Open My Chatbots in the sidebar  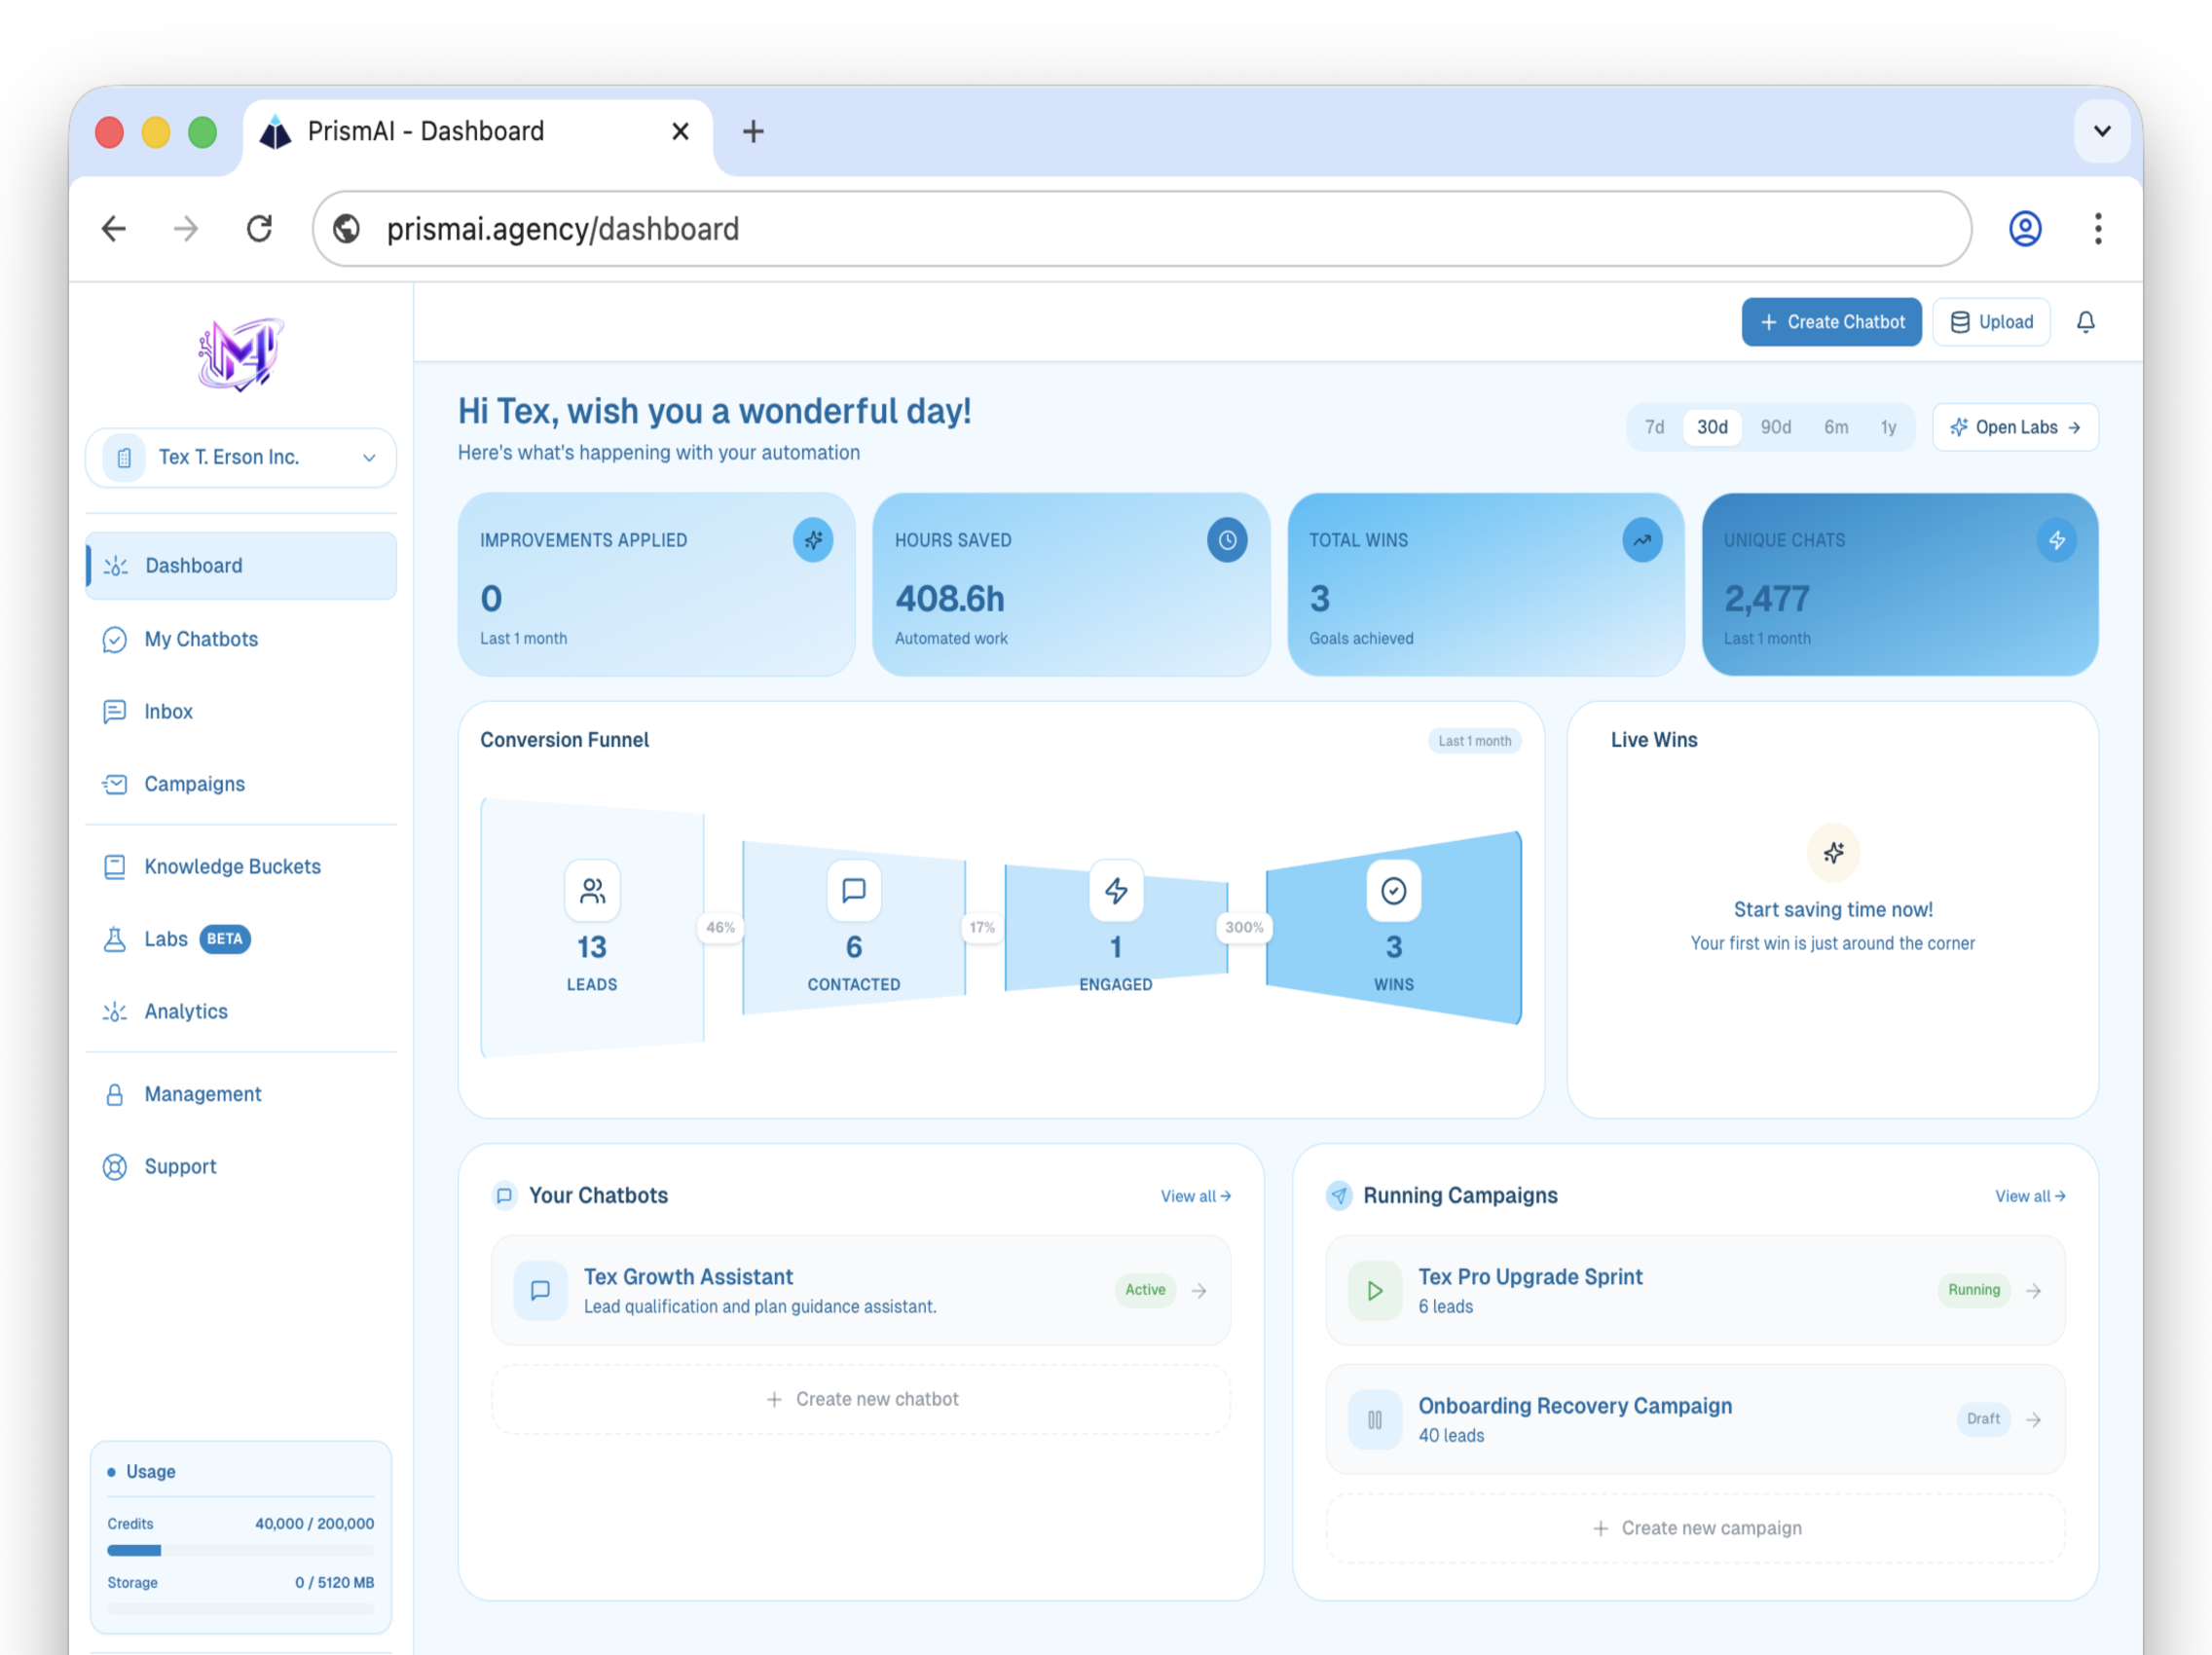201,639
